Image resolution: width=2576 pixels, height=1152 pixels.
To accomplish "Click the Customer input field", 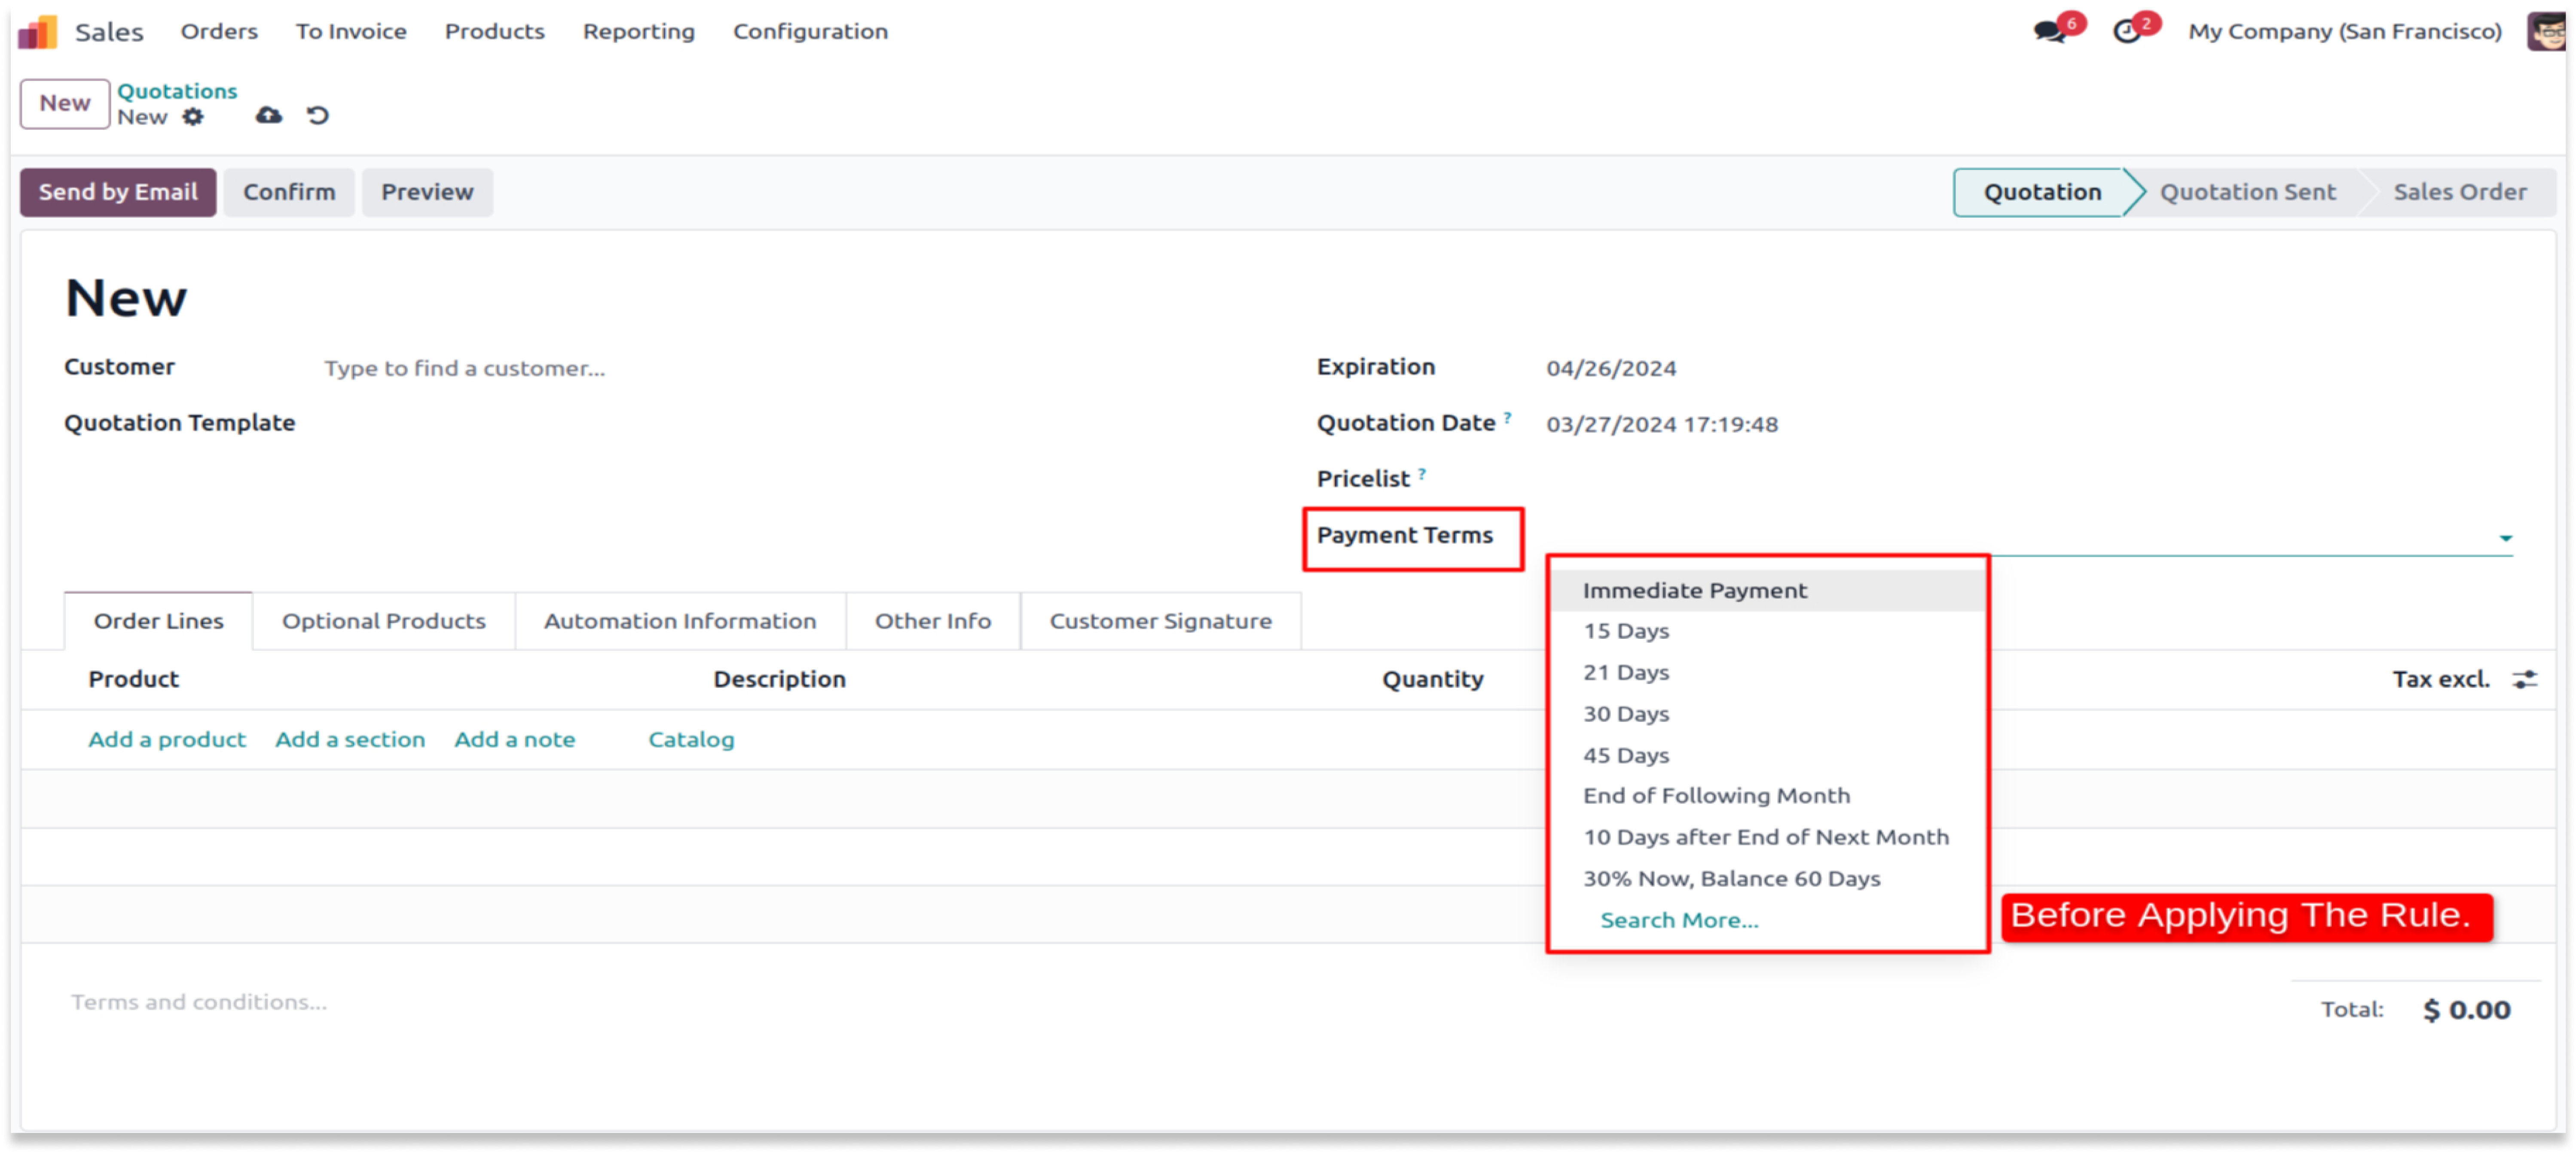I will coord(464,369).
